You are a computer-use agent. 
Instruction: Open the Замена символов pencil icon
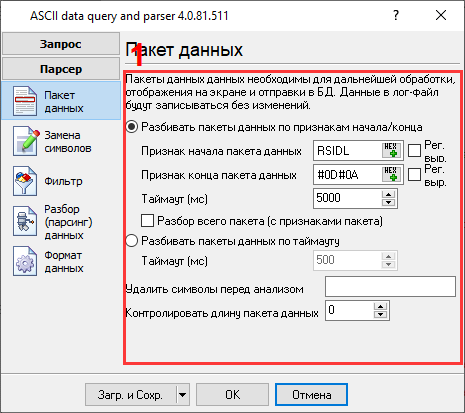25,141
